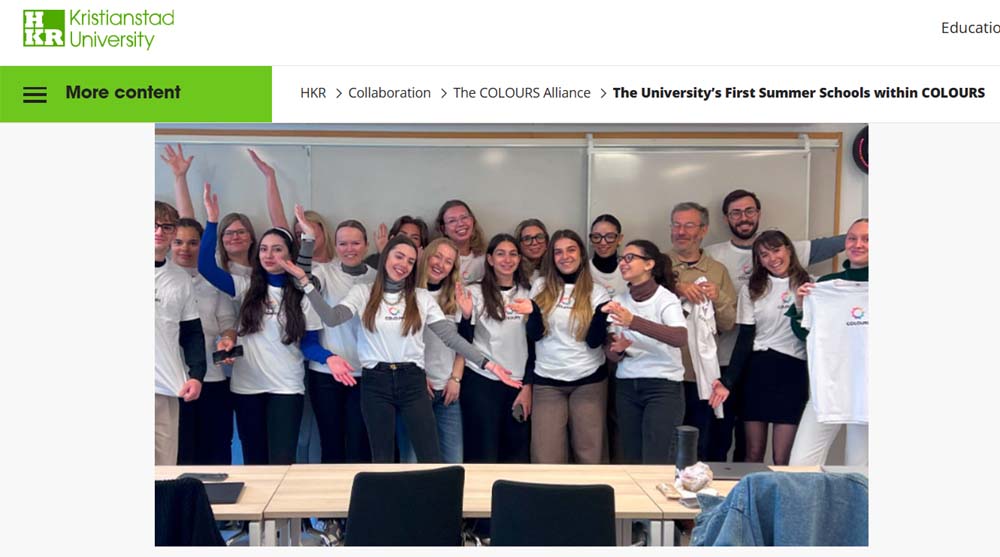Click the chevron after Collaboration breadcrumb
The width and height of the screenshot is (1000, 557).
[443, 94]
